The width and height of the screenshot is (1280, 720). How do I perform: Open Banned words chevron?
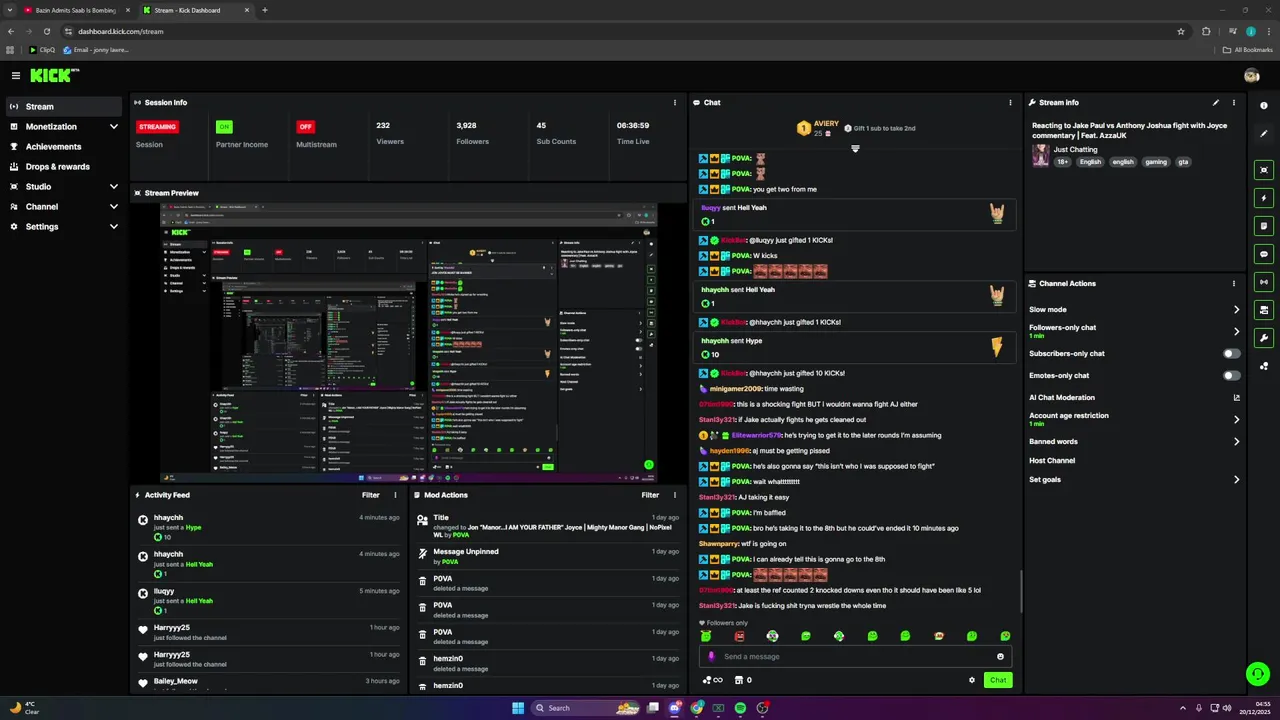point(1236,441)
